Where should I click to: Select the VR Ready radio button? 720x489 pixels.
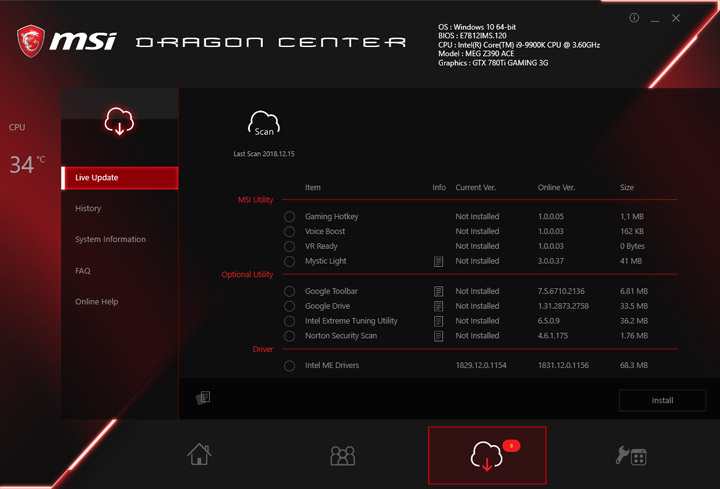click(x=289, y=246)
